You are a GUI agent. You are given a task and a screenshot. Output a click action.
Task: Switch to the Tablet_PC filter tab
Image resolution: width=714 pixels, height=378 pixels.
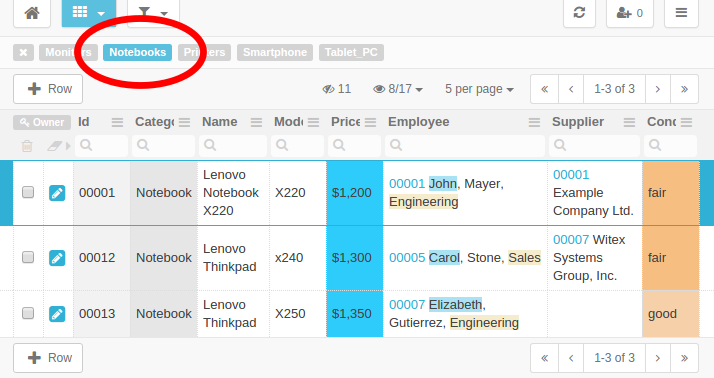(x=351, y=52)
